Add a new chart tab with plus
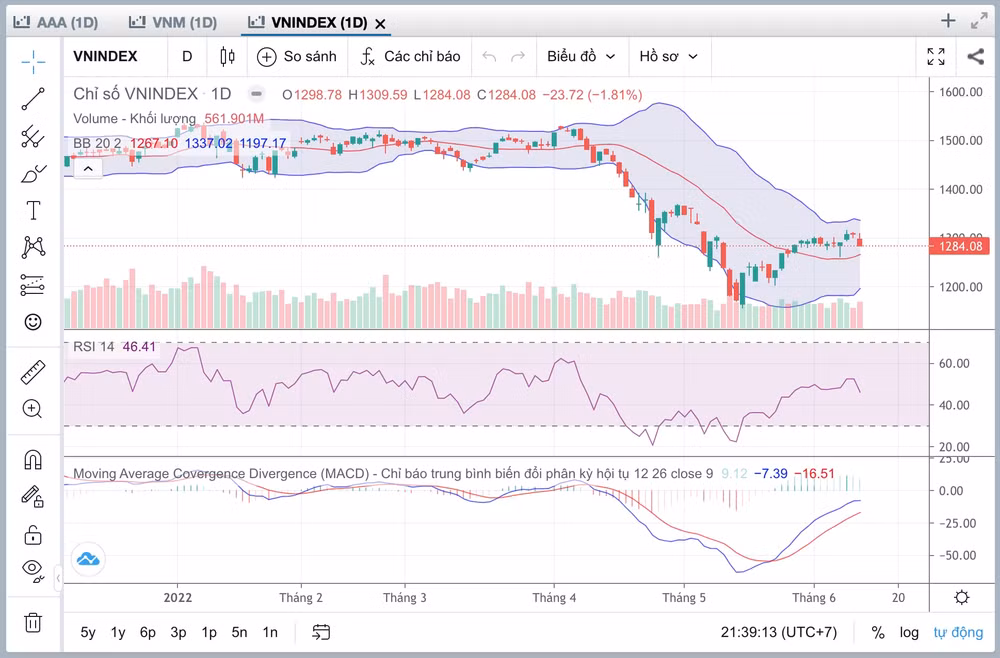This screenshot has height=658, width=1000. [948, 21]
